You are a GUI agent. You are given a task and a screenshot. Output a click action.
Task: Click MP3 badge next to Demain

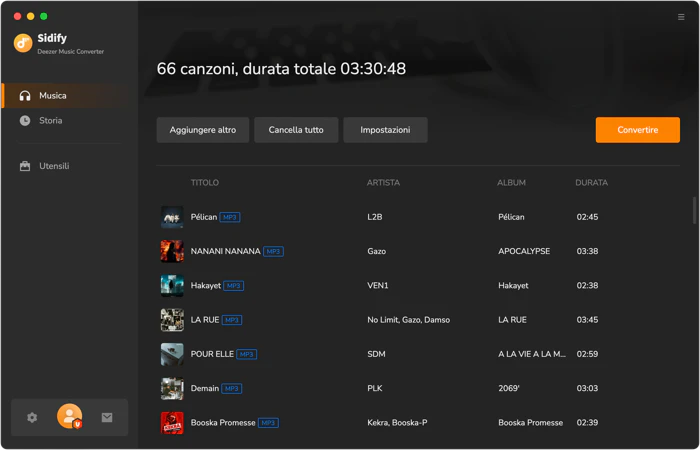[x=232, y=388]
